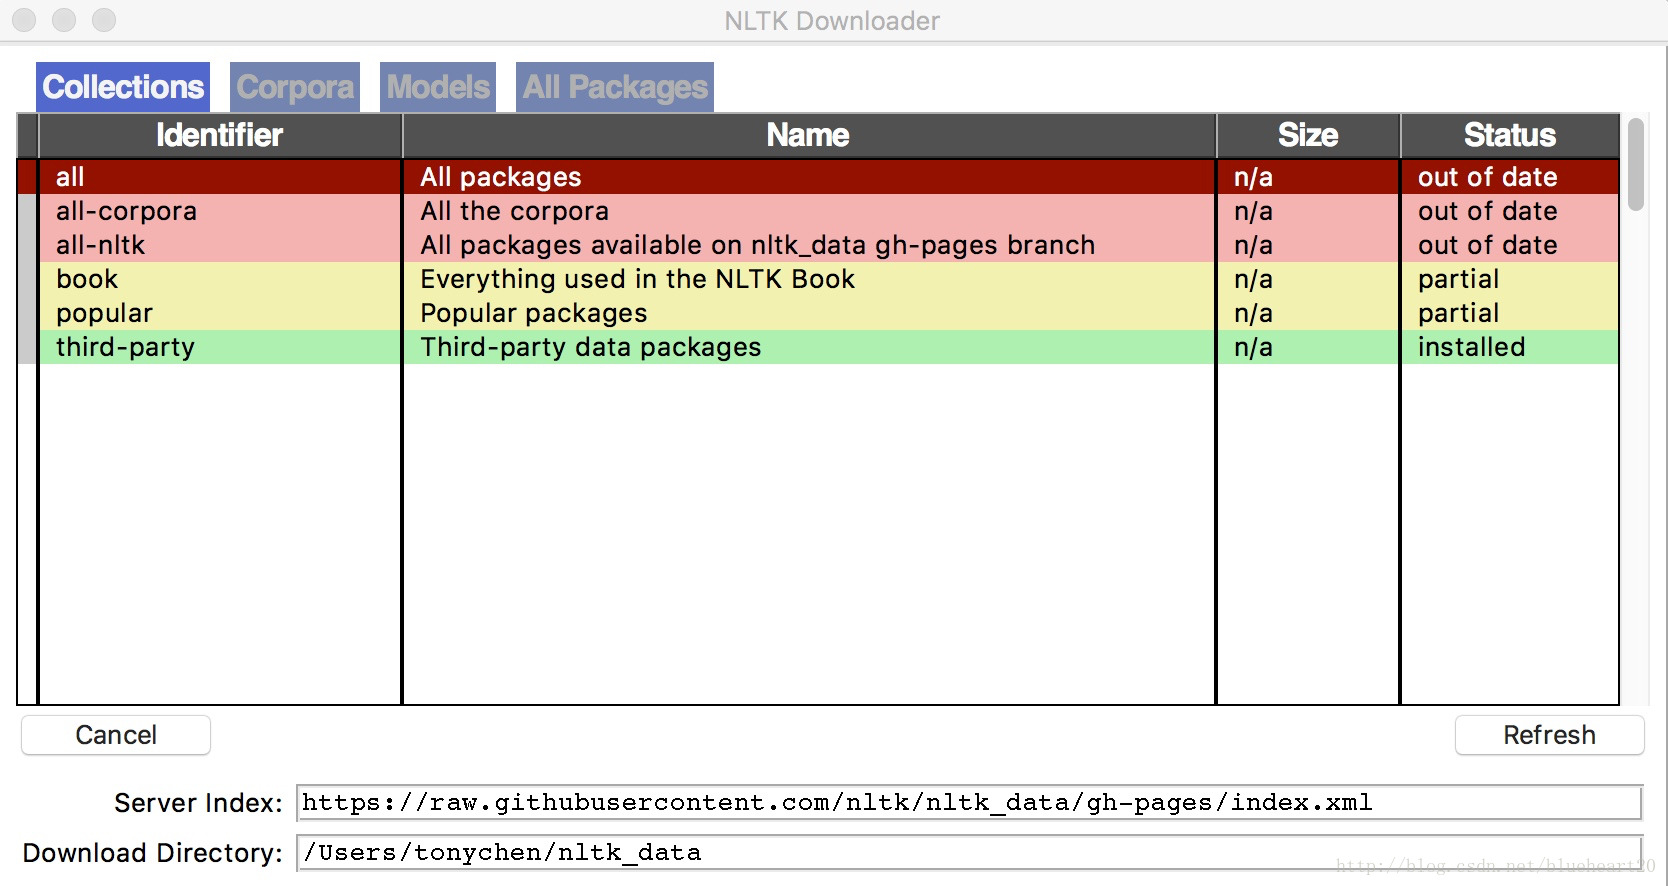Click the 'partial' status for book
This screenshot has height=886, width=1668.
[1510, 279]
